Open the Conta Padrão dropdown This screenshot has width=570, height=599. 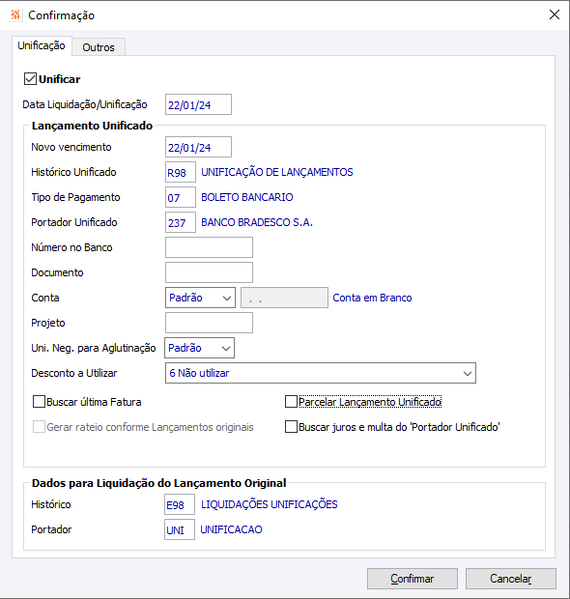[200, 298]
